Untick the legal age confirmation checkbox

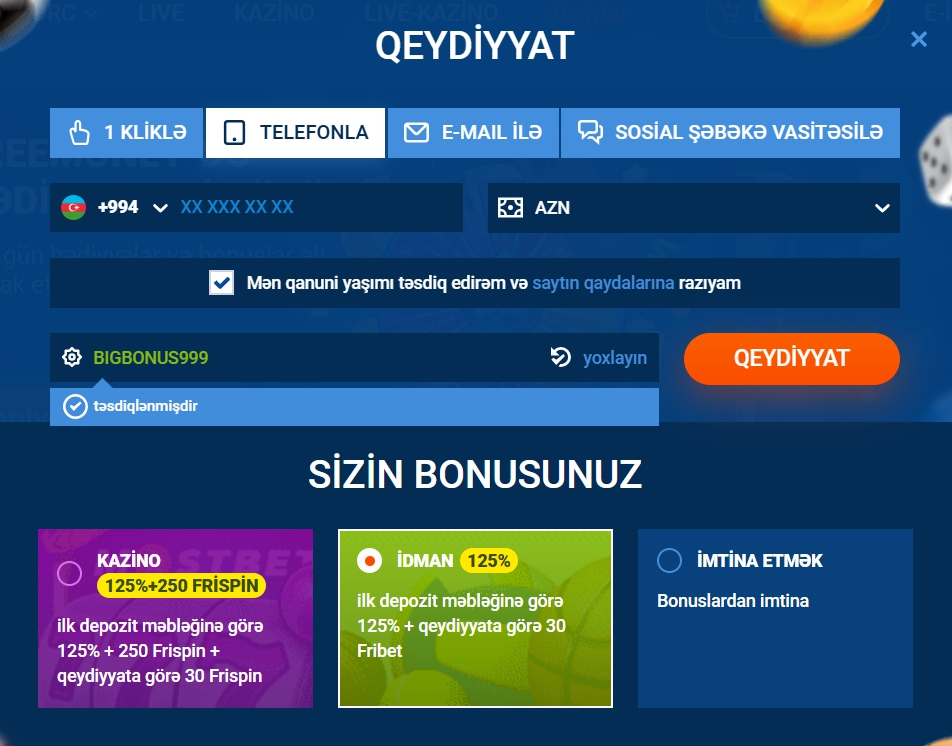[x=222, y=283]
